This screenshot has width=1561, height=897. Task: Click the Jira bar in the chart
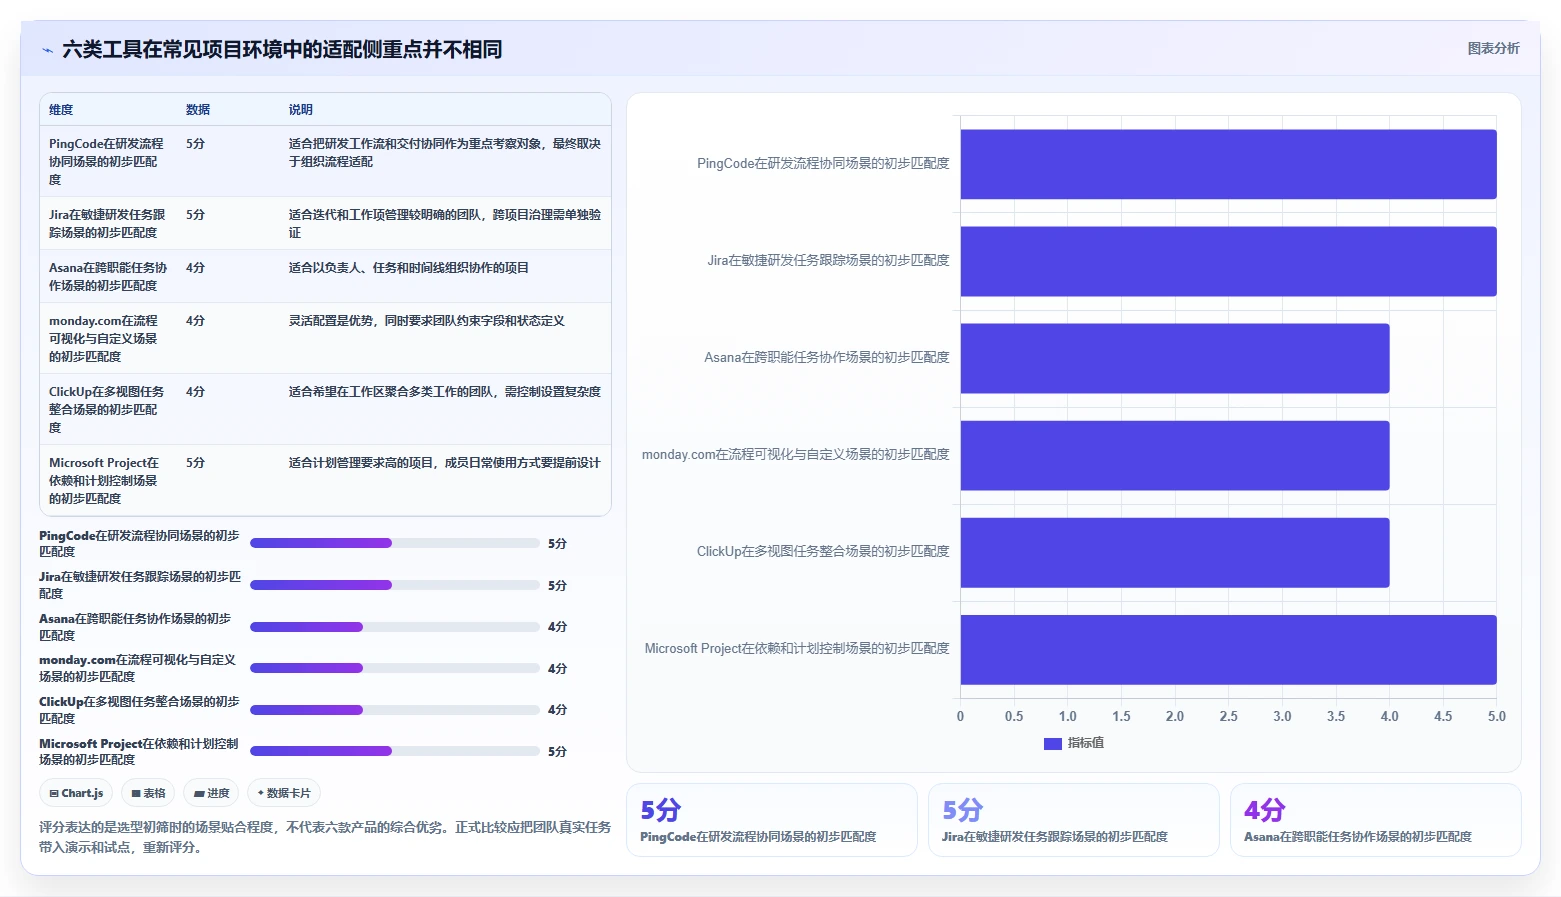1228,261
